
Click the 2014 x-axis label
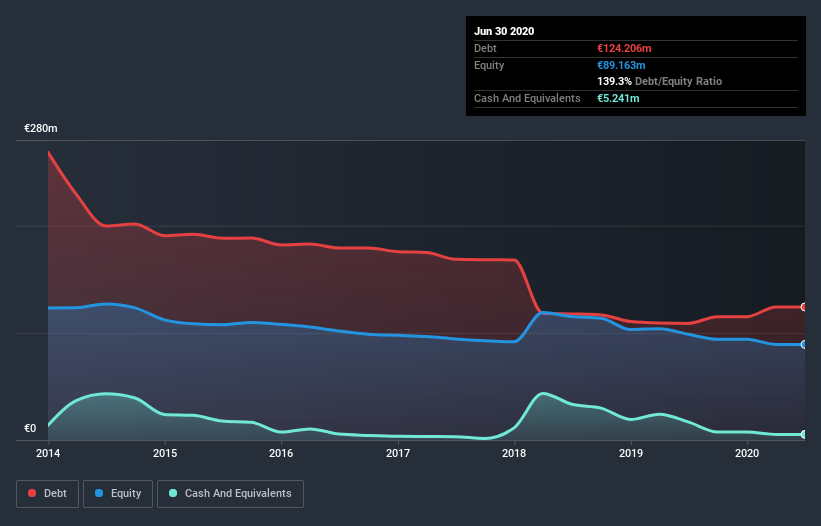tap(48, 453)
